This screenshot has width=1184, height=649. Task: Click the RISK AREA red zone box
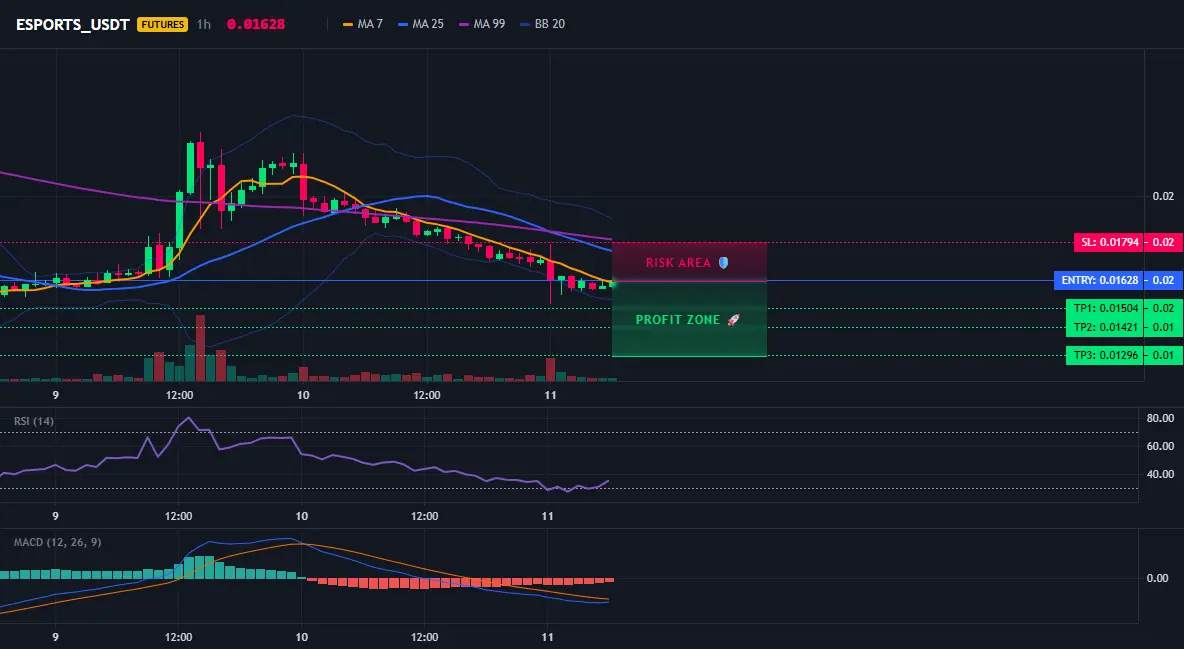coord(689,262)
